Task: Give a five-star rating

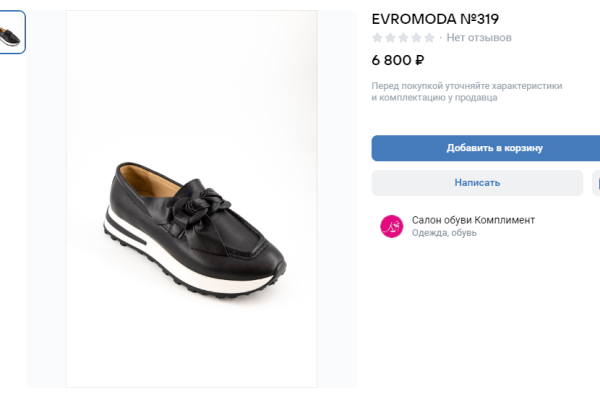Action: coord(429,38)
